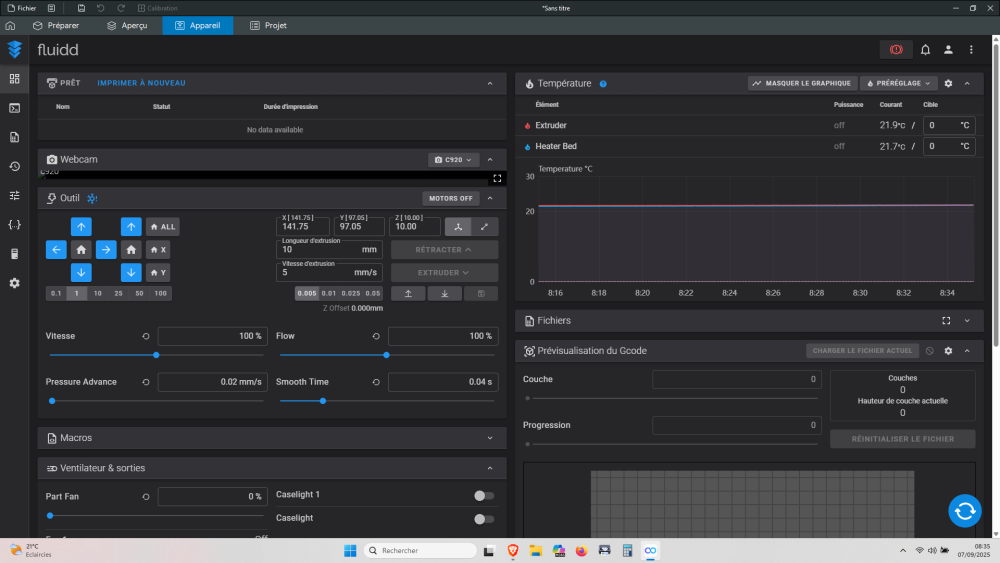Viewport: 1000px width, 563px height.
Task: Open temperature panel settings gear
Action: [948, 84]
